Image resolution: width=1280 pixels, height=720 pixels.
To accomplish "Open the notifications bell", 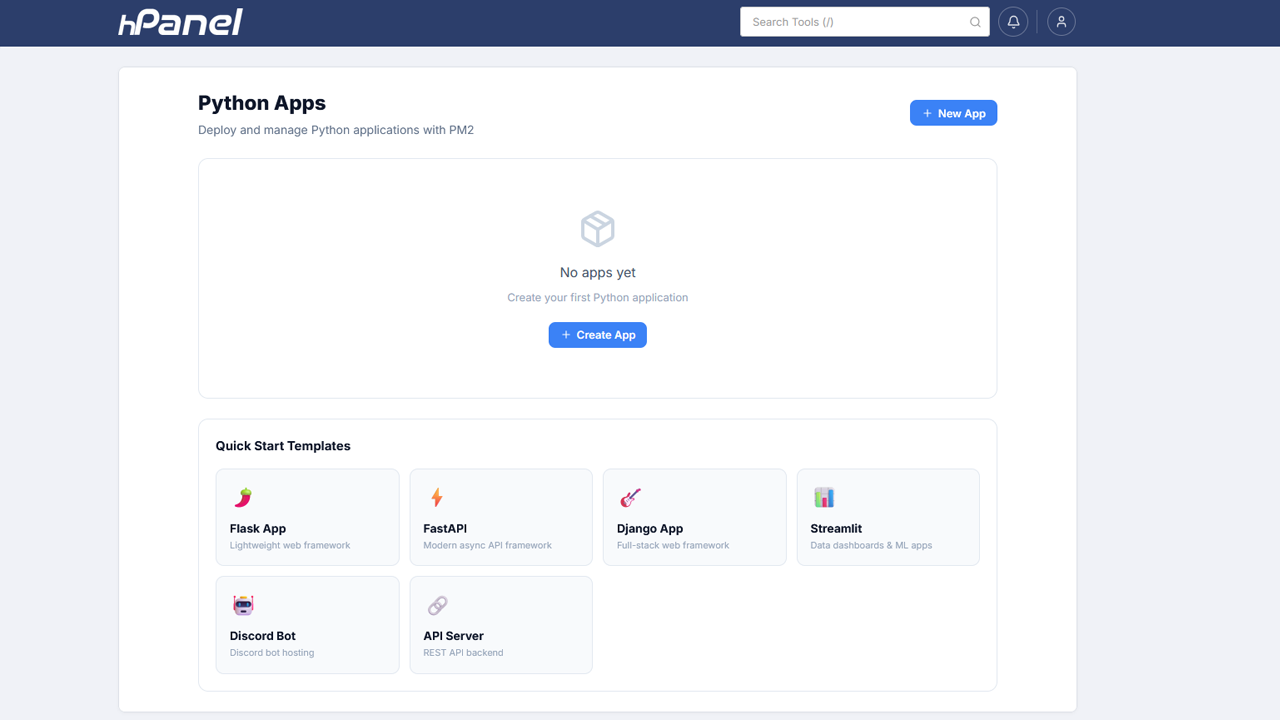I will coord(1013,22).
